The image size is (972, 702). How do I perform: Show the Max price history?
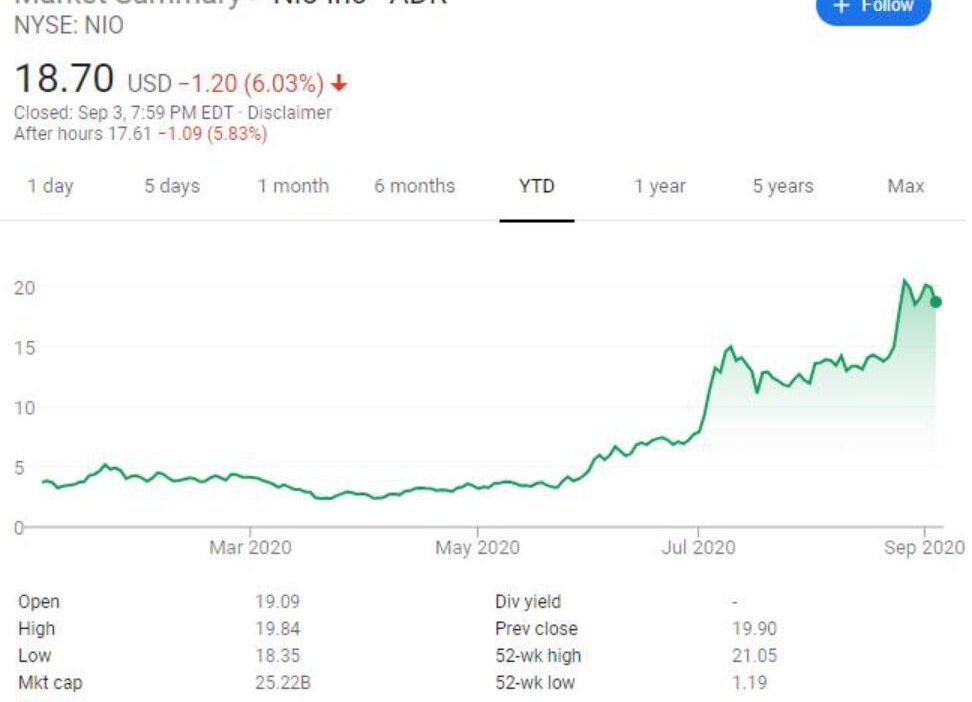coord(906,186)
